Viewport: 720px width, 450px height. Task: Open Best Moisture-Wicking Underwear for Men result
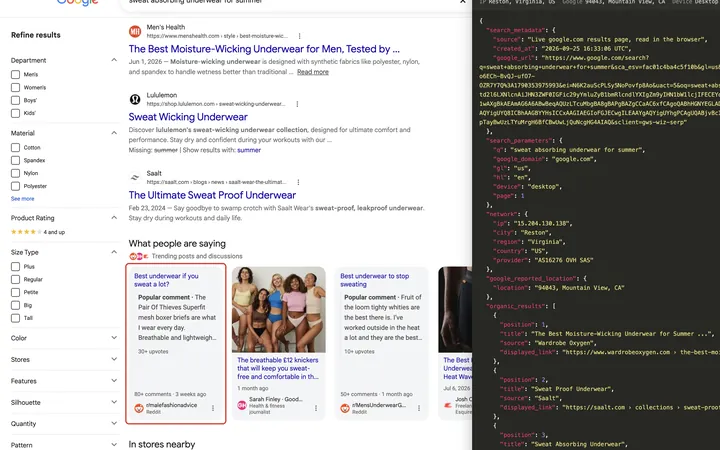tap(264, 49)
